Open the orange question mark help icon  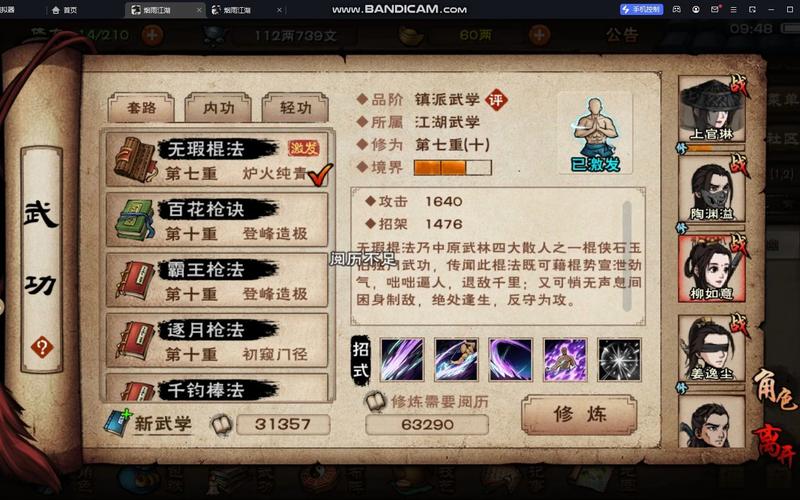(x=42, y=347)
